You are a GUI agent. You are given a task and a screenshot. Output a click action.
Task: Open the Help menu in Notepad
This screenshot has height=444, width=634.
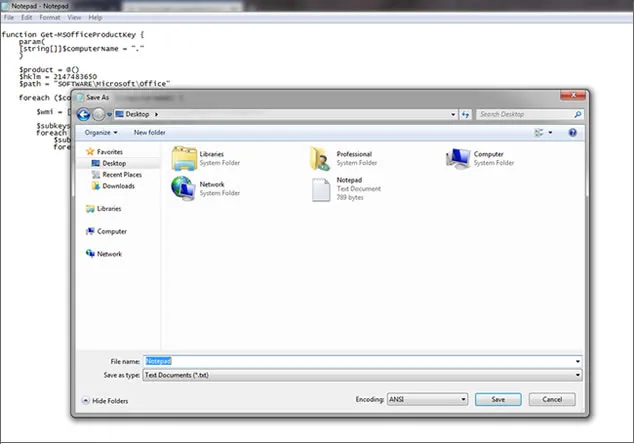tap(95, 17)
